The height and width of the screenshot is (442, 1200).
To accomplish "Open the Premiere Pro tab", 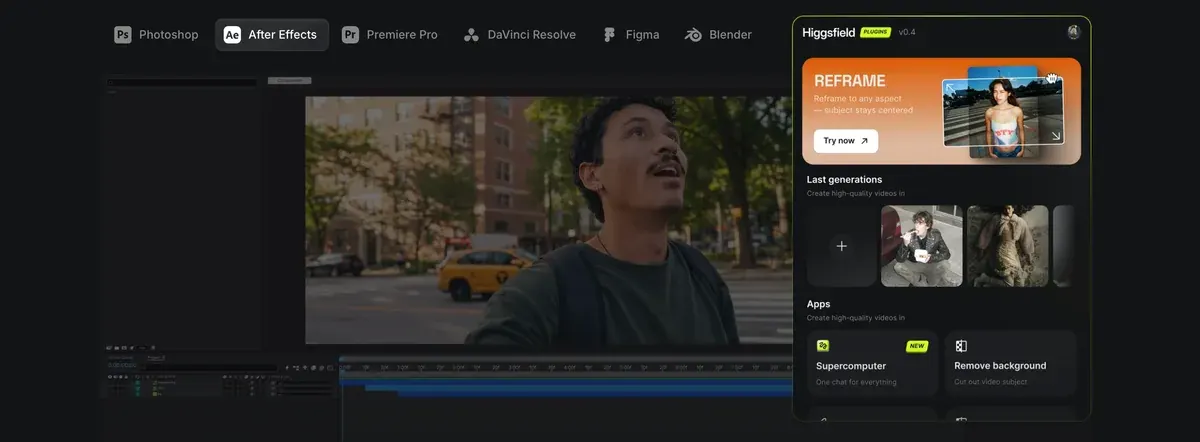I will click(390, 35).
